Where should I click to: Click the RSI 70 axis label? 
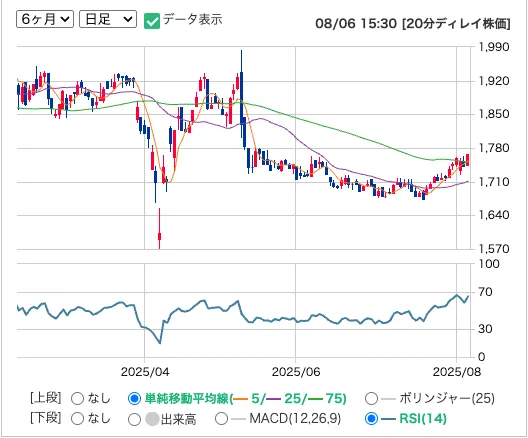[486, 292]
